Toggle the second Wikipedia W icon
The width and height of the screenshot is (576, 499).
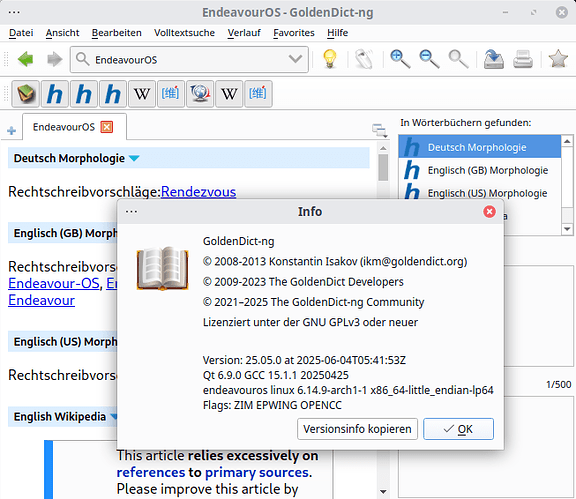[x=229, y=94]
